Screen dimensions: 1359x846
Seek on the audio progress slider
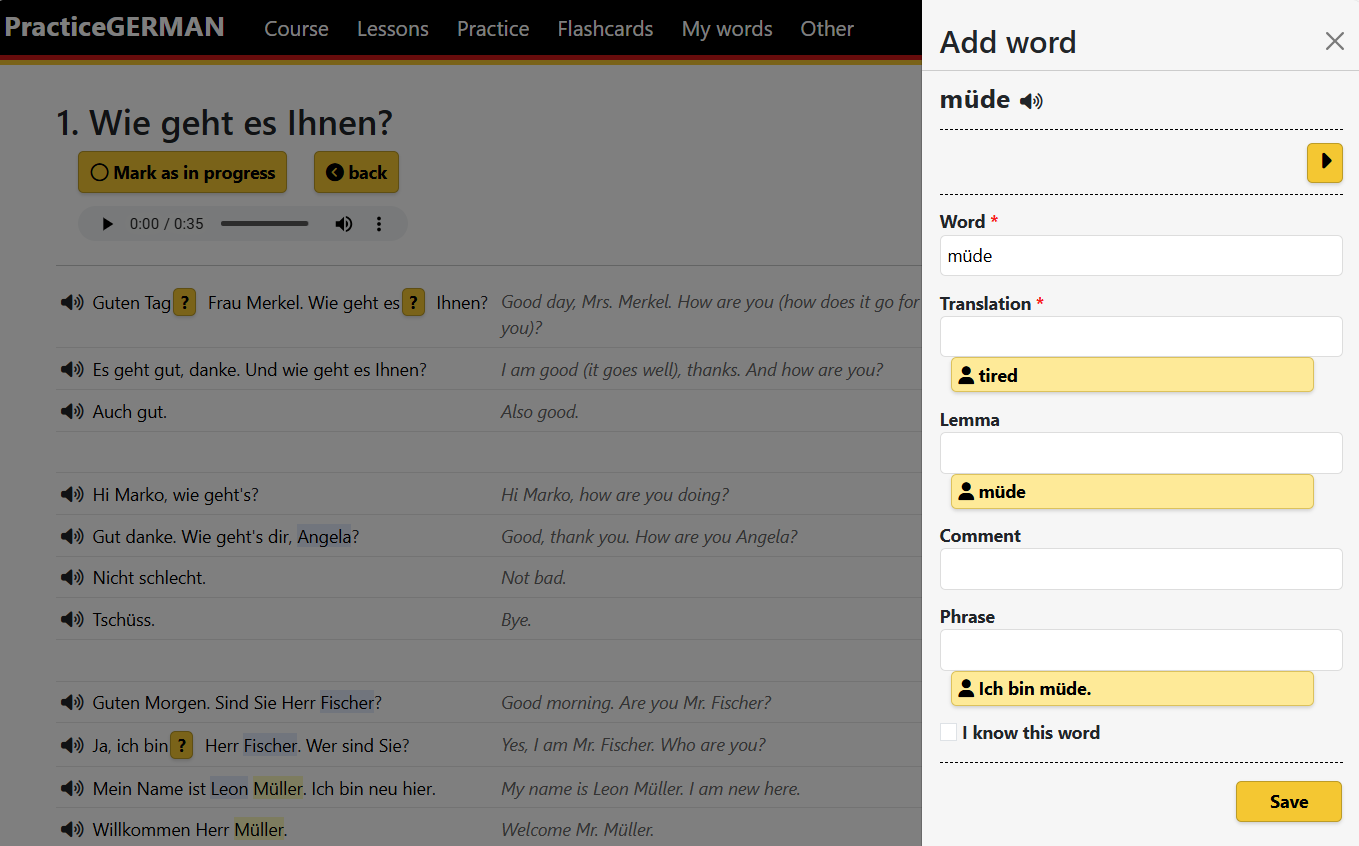265,224
